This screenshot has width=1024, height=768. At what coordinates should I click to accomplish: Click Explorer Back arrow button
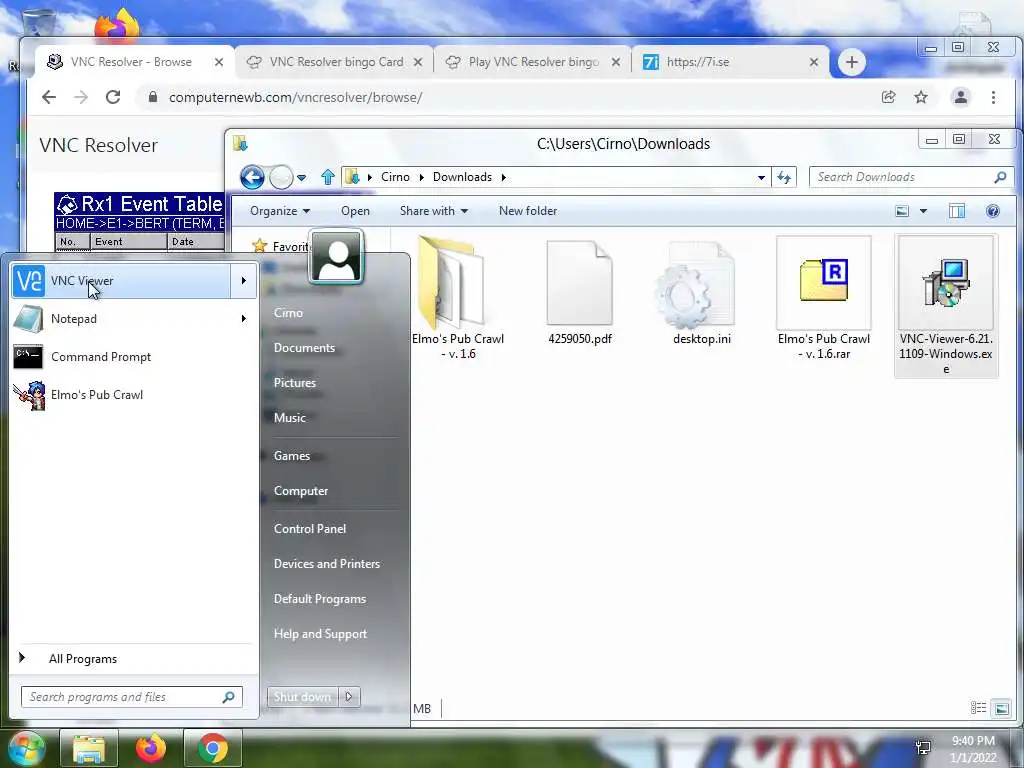click(252, 177)
